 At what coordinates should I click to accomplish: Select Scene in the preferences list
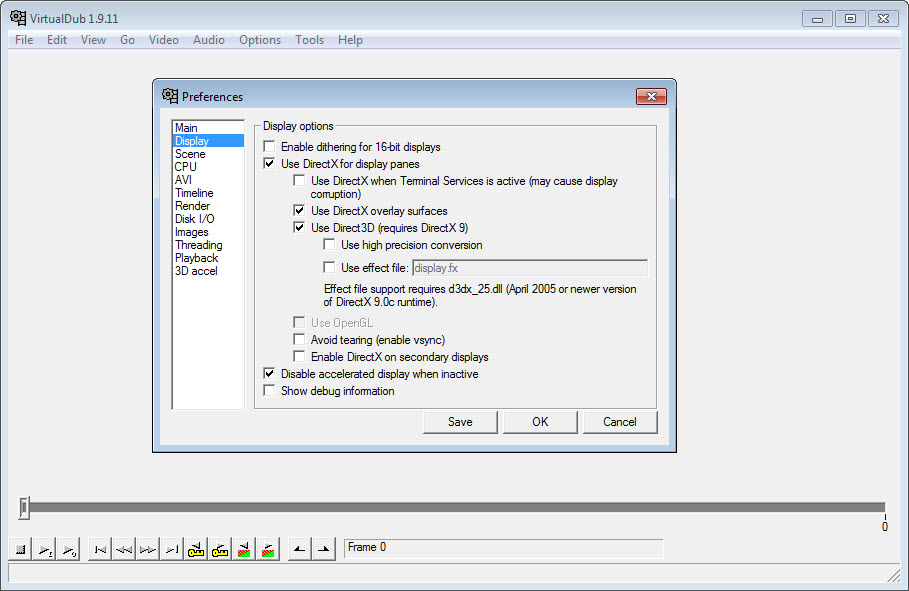[208, 154]
